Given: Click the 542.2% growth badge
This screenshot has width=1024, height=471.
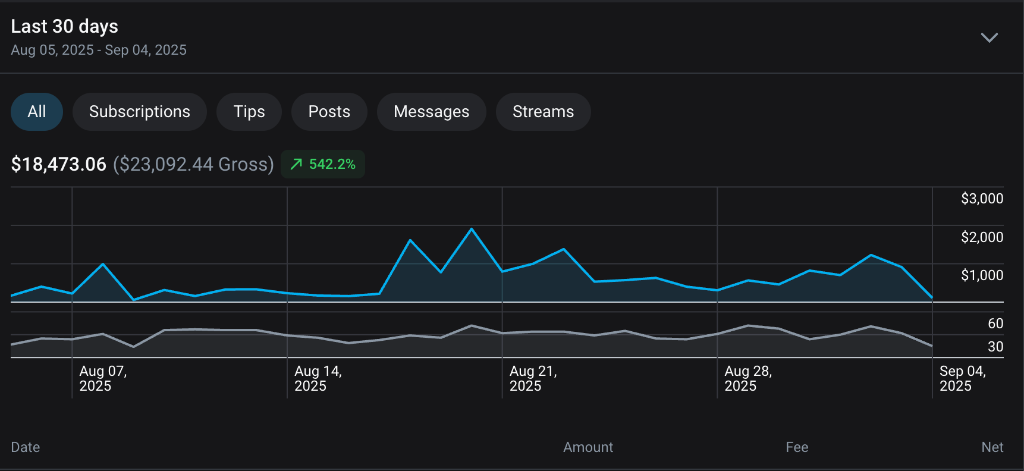Looking at the screenshot, I should 323,164.
